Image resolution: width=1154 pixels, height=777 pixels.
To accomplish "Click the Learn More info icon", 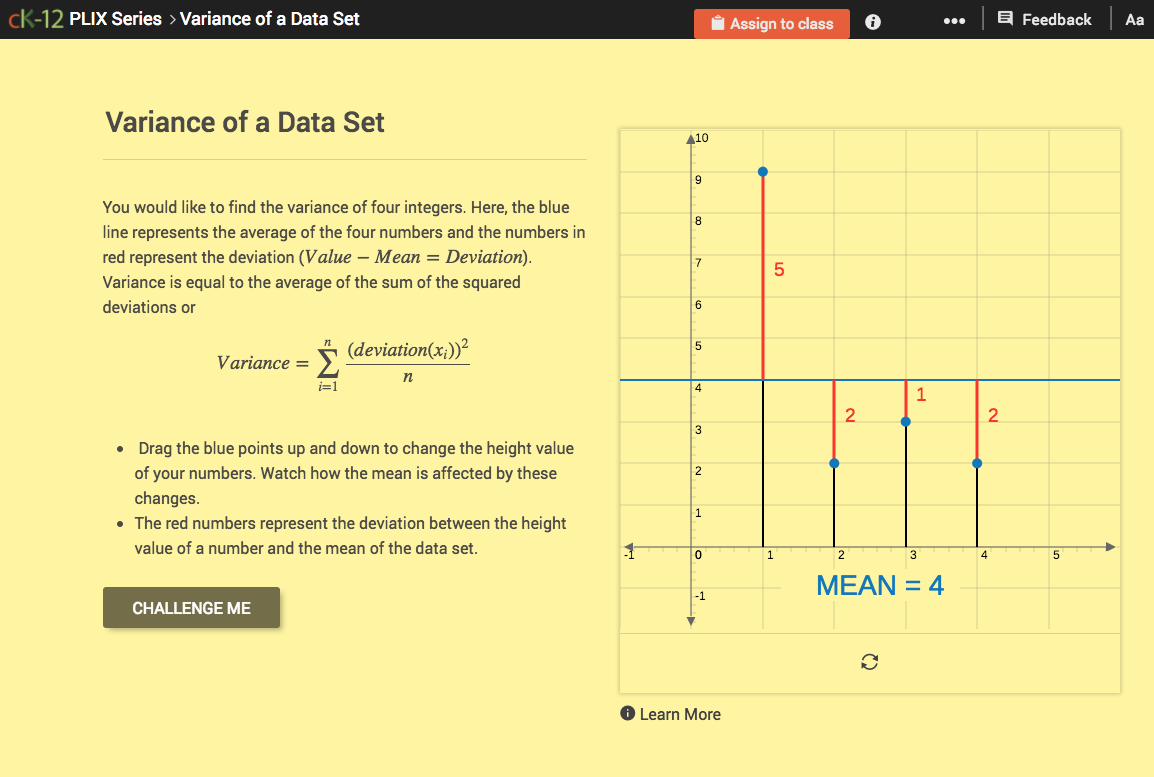I will click(x=627, y=714).
